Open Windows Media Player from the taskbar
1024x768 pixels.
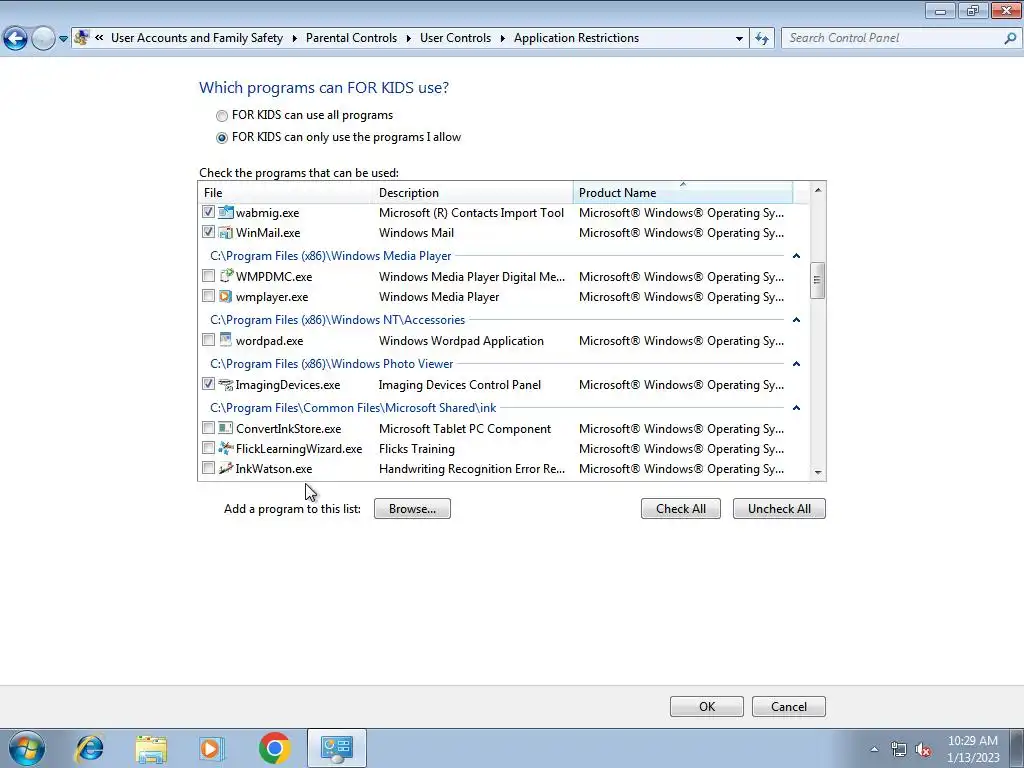coord(211,748)
